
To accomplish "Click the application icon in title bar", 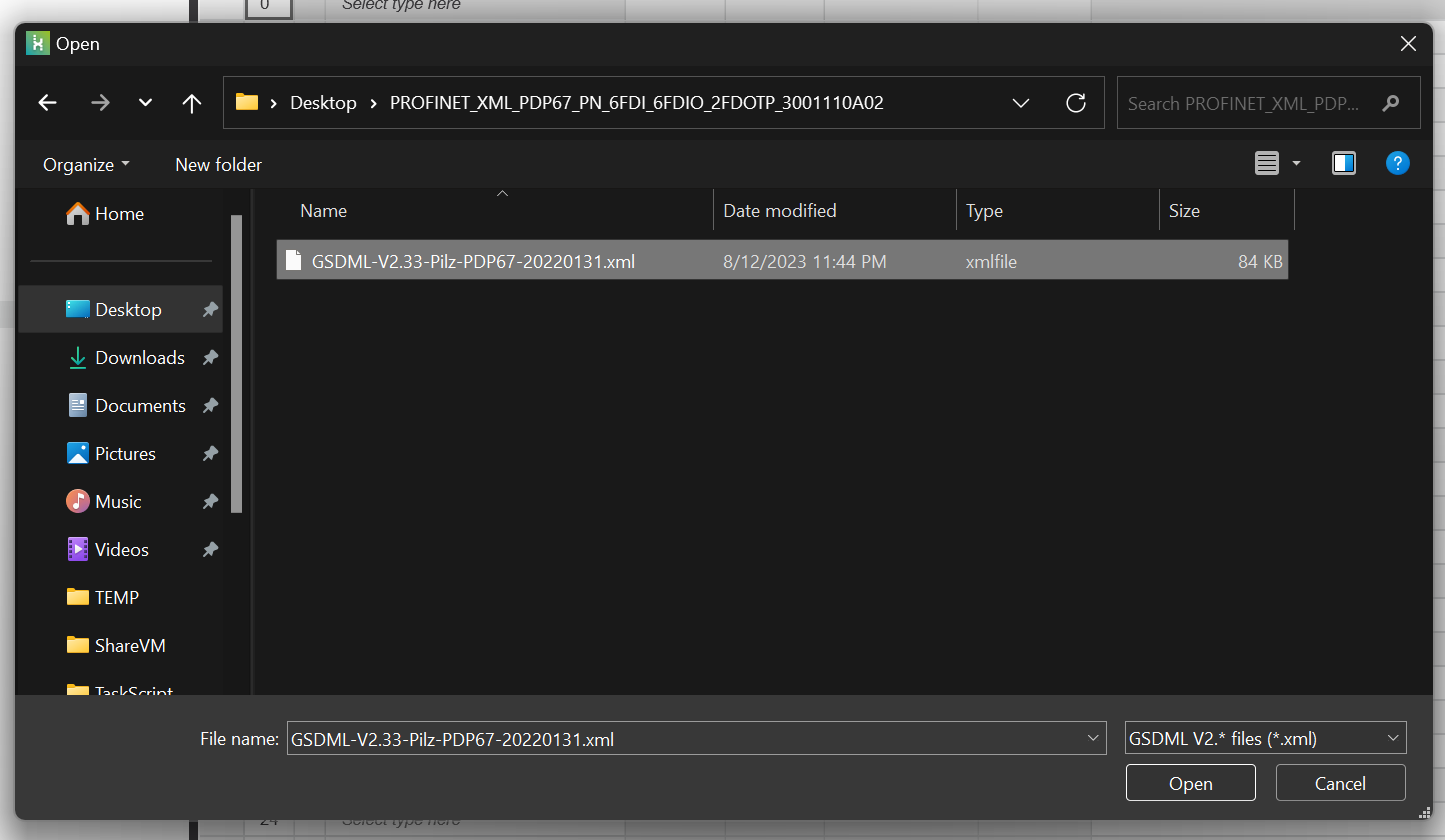I will point(37,44).
